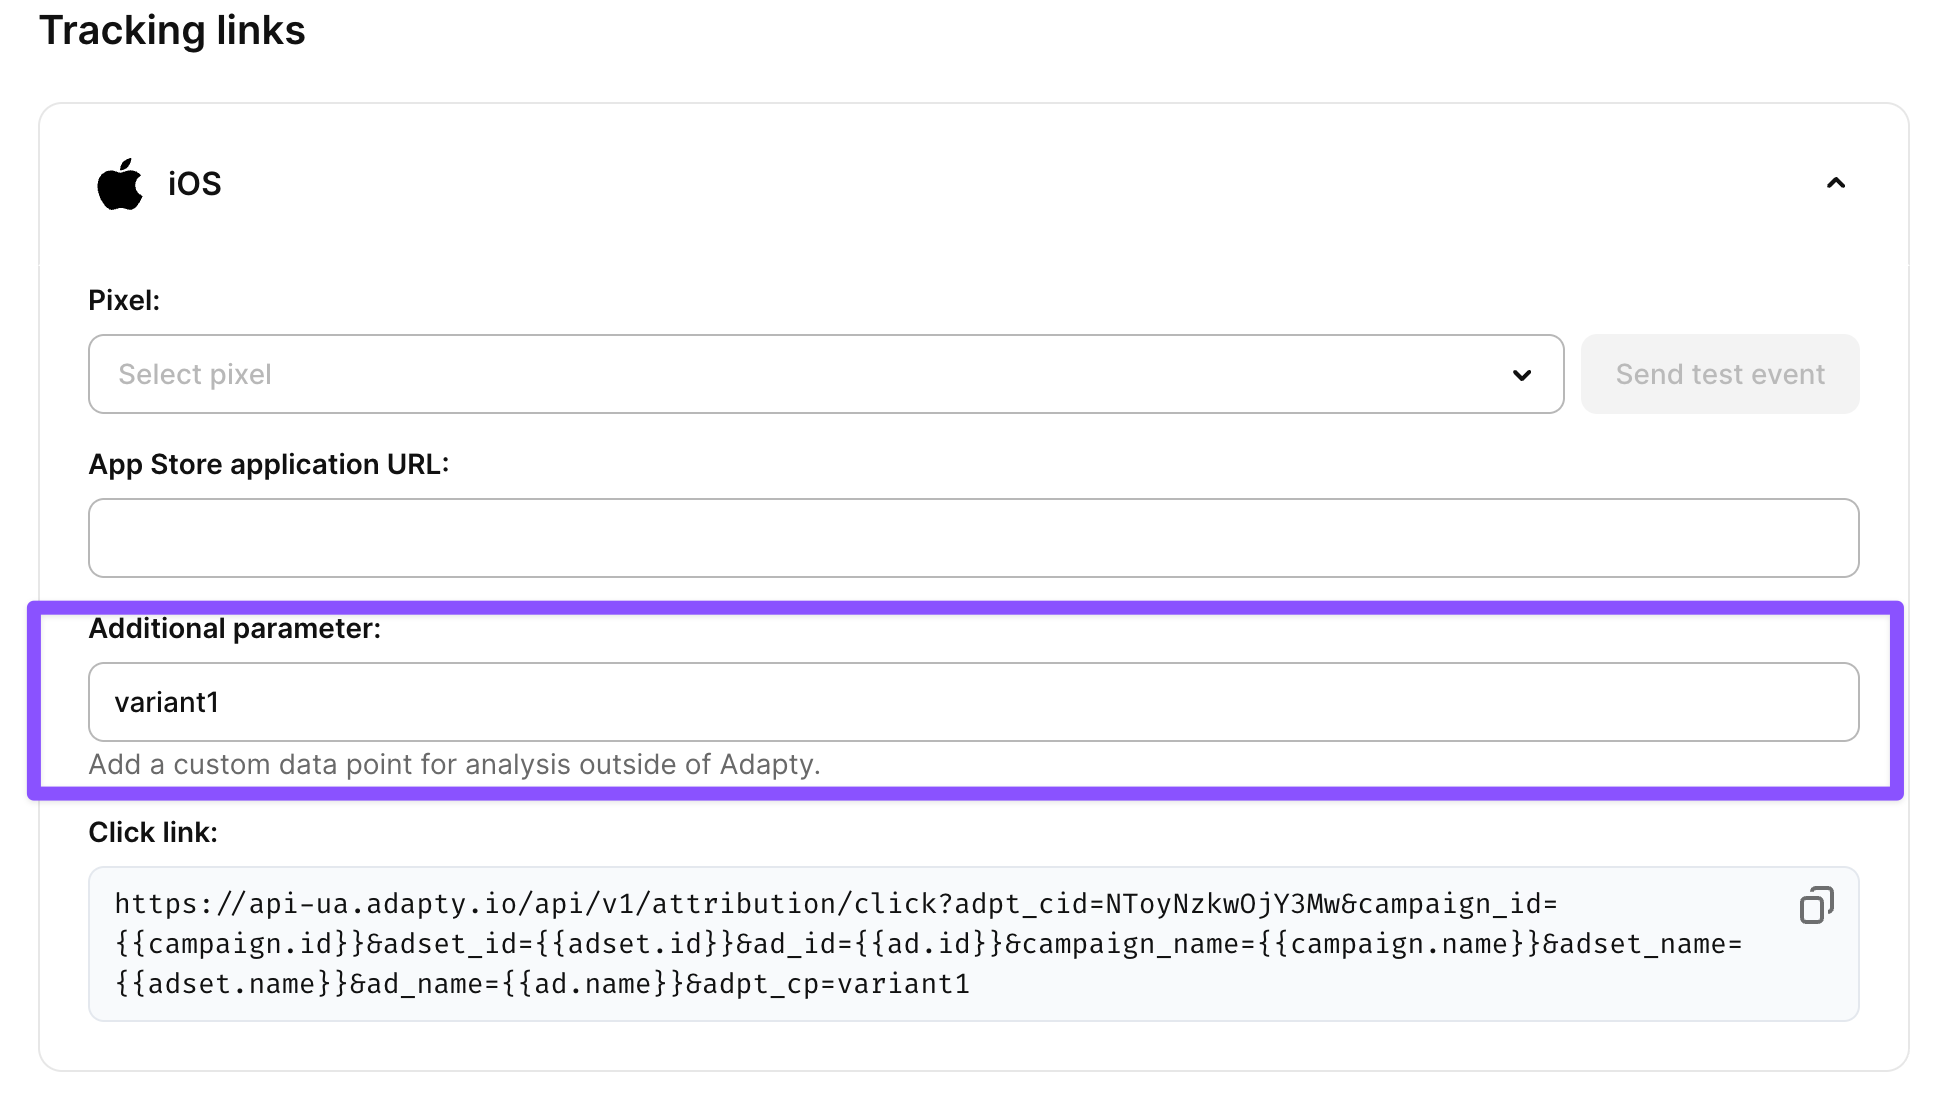Screen dimensions: 1954x1108
Task: Collapse the iOS section chevron
Action: pyautogui.click(x=1835, y=183)
